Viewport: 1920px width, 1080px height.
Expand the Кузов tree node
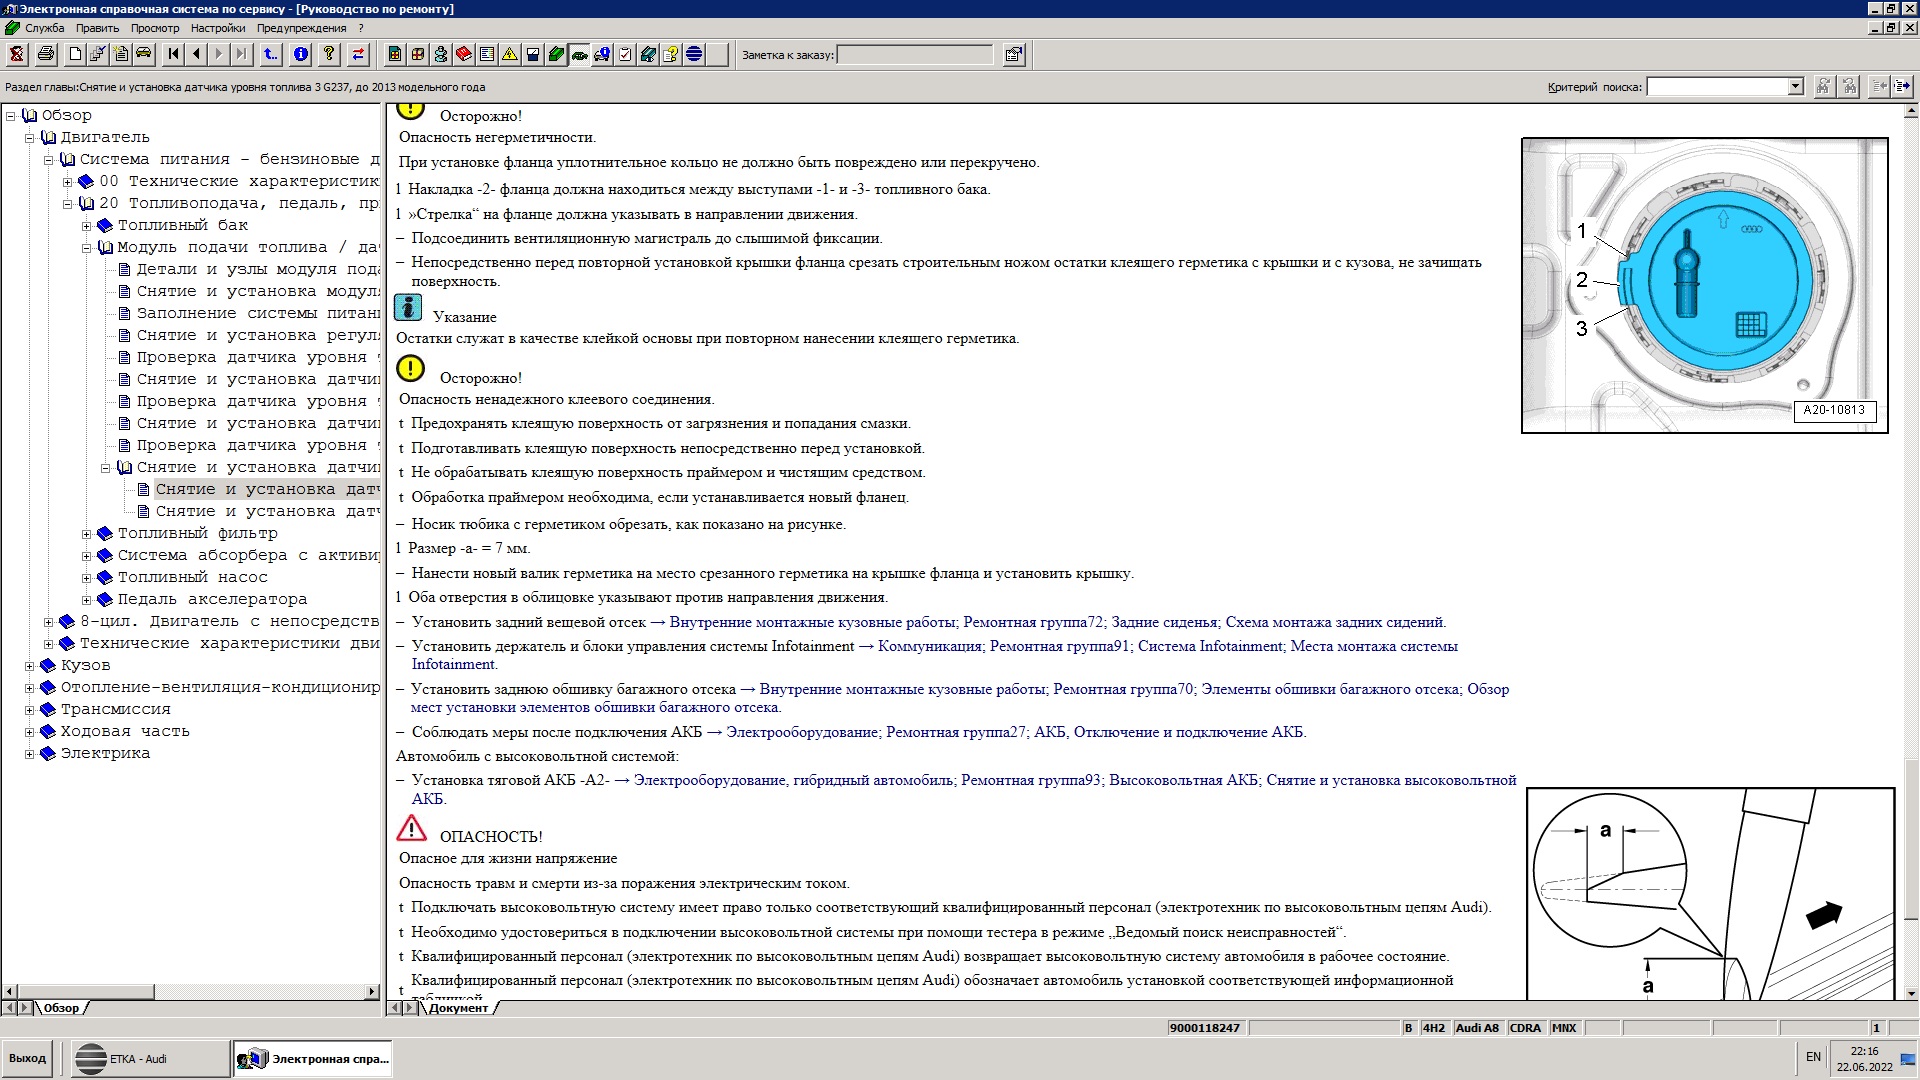tap(30, 666)
